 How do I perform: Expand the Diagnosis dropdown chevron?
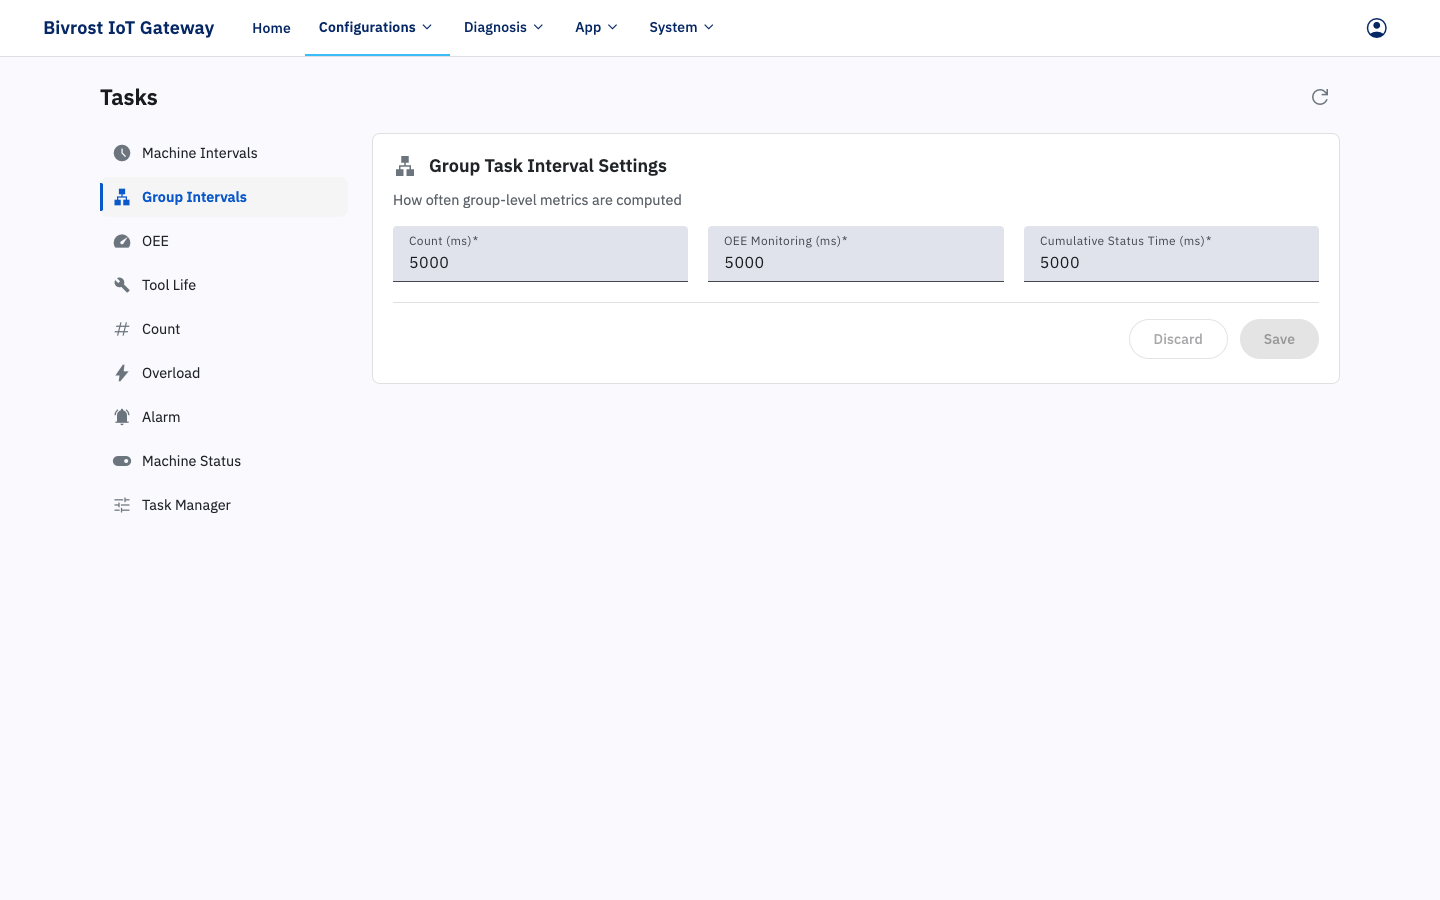[x=538, y=28]
